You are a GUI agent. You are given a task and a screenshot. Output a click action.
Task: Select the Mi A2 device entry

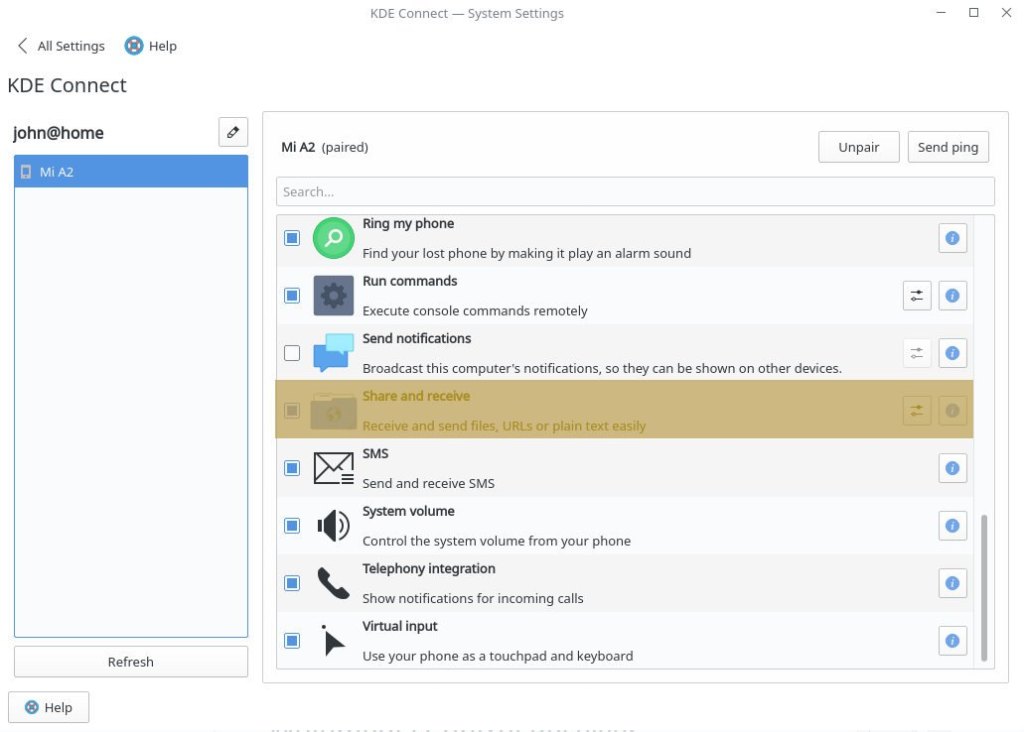tap(130, 171)
